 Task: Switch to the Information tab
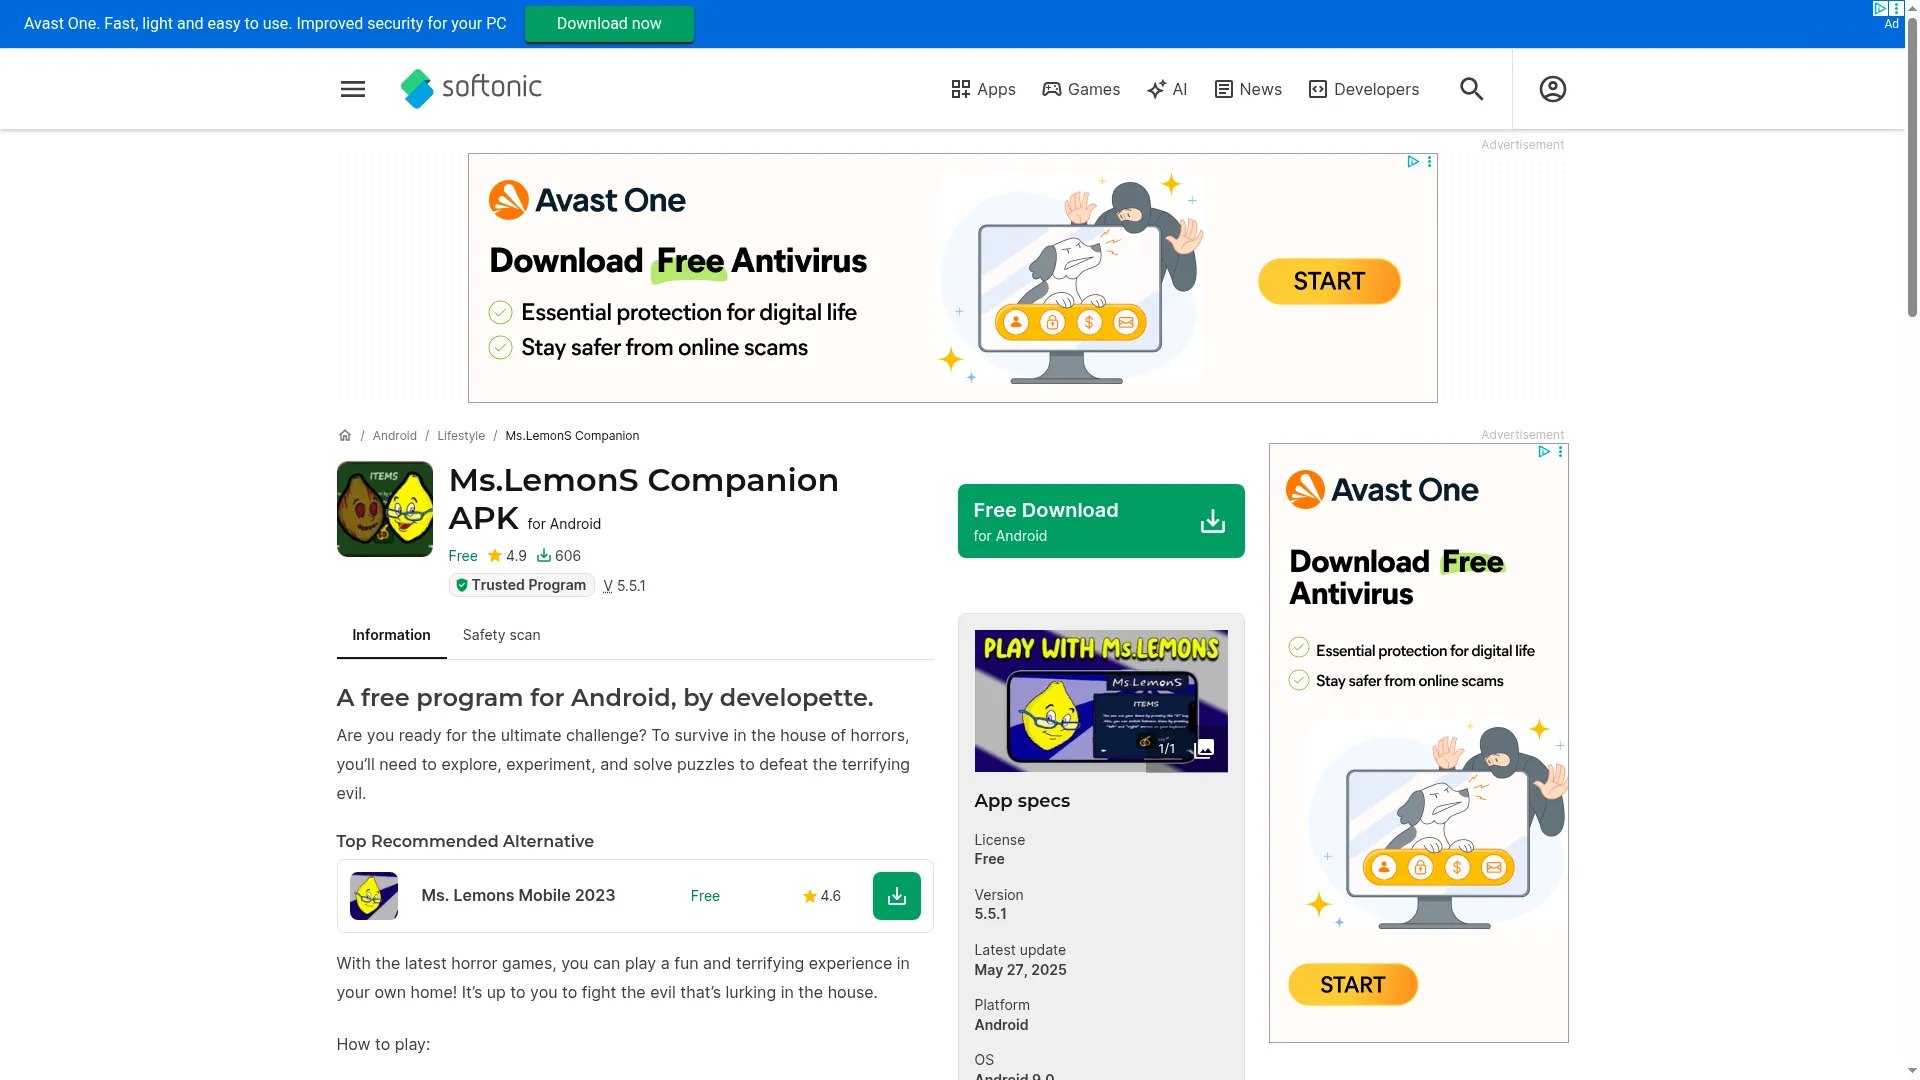[391, 635]
